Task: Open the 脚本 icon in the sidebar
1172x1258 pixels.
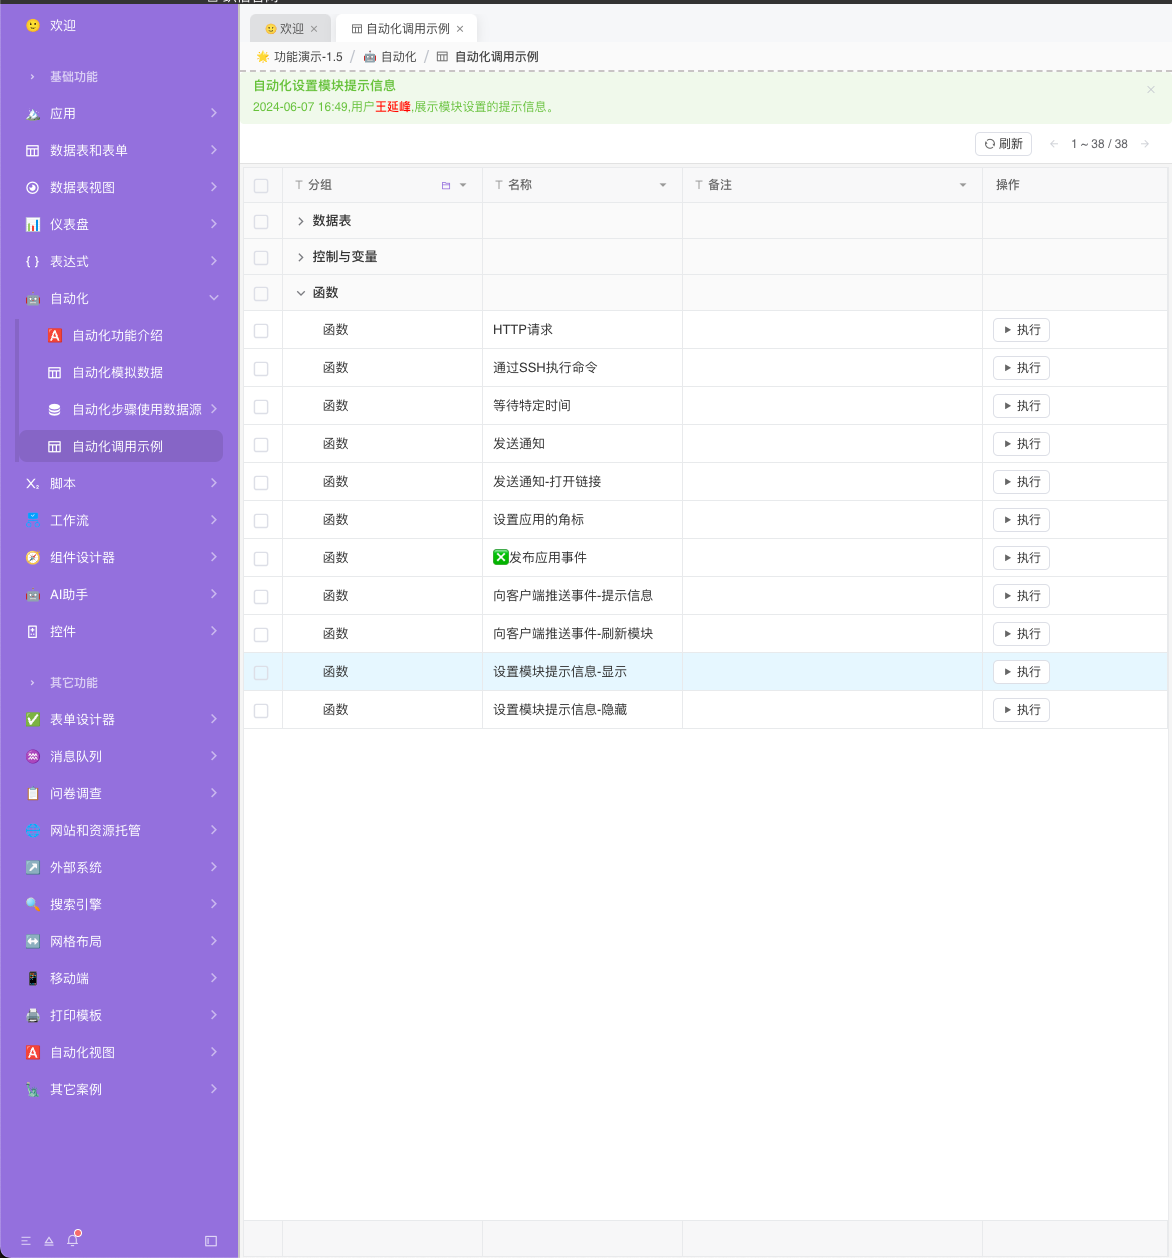Action: point(33,483)
